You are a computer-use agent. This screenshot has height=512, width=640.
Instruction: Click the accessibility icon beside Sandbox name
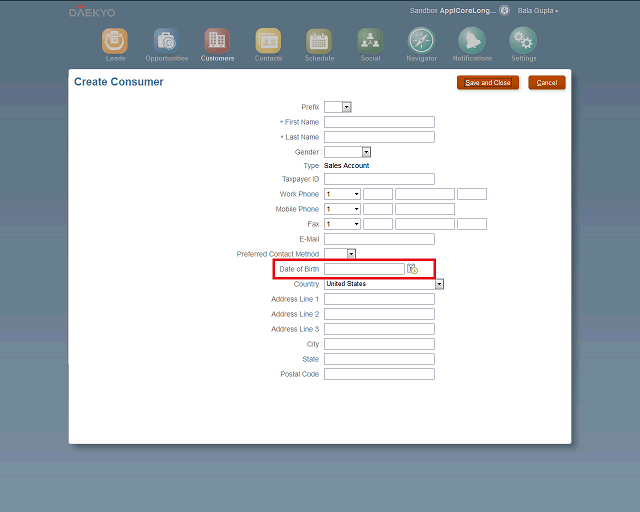coord(504,11)
